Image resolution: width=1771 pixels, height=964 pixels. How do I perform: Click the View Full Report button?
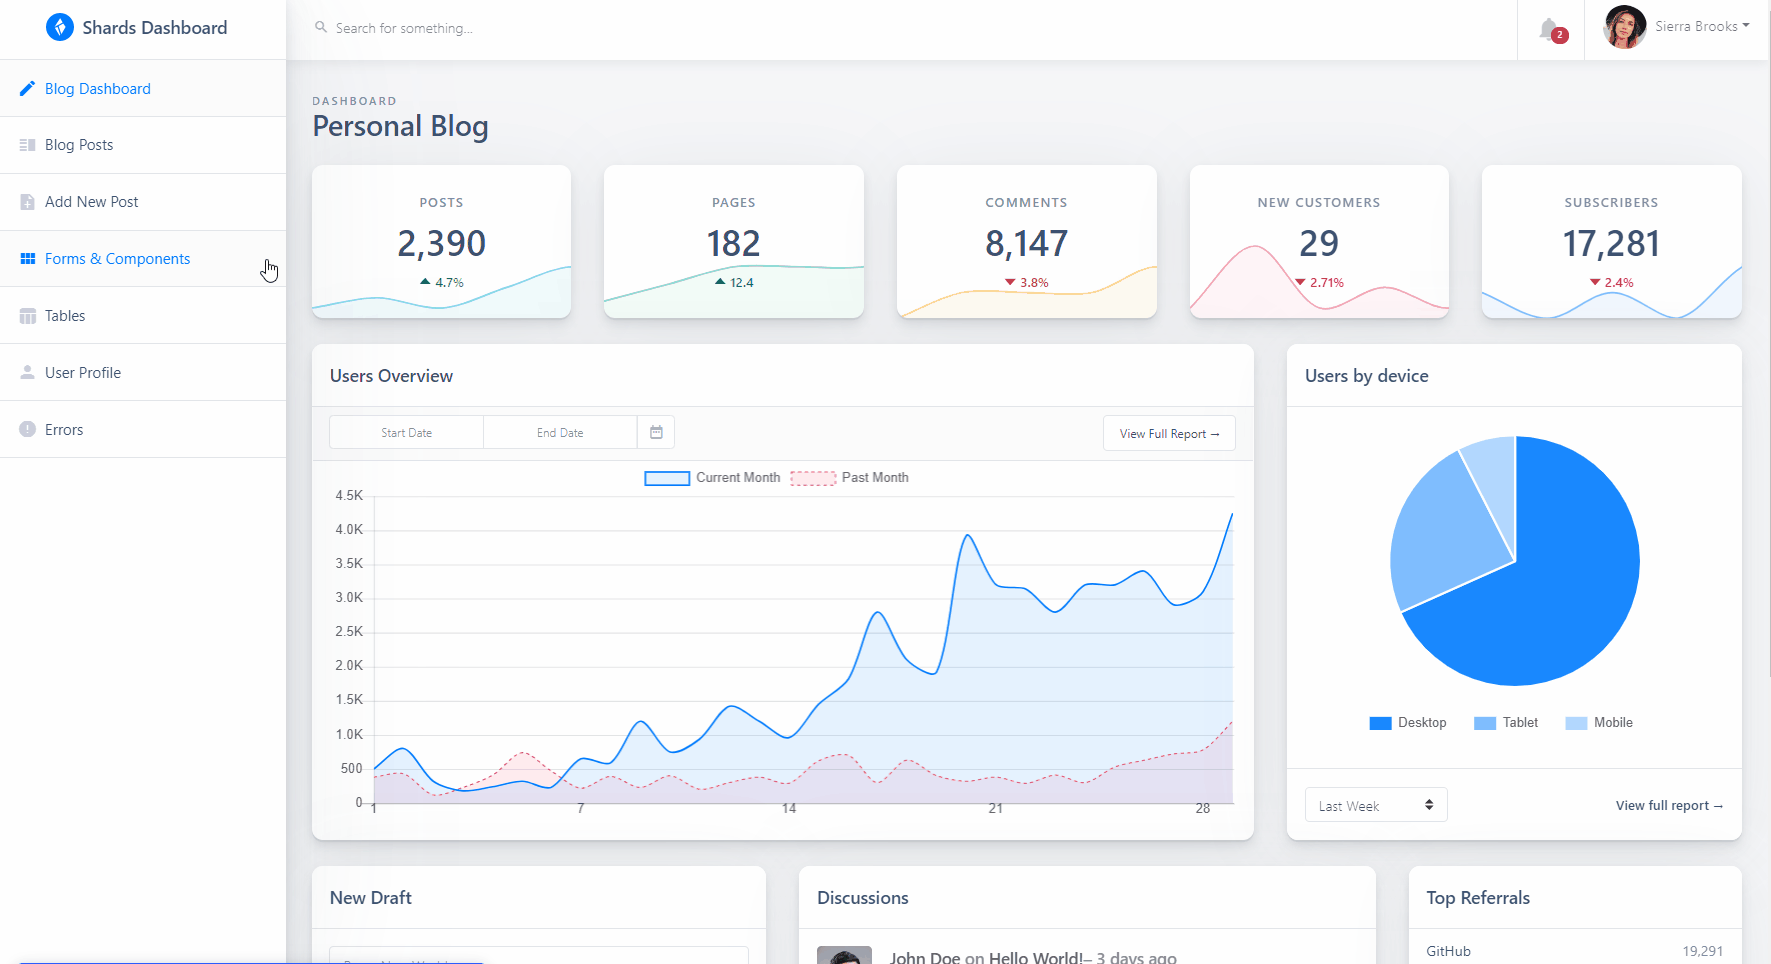coord(1169,433)
